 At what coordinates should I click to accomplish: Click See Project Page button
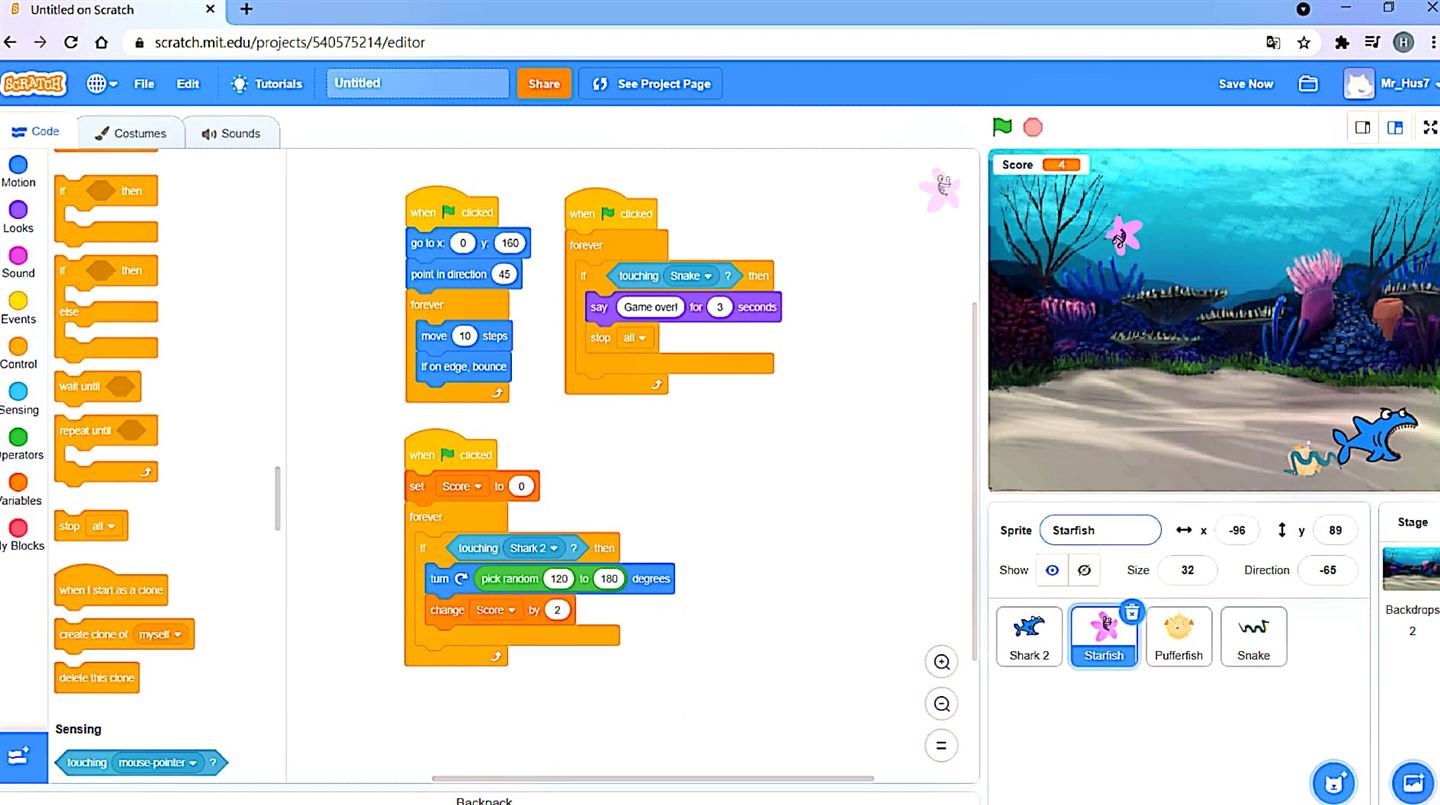pos(651,84)
